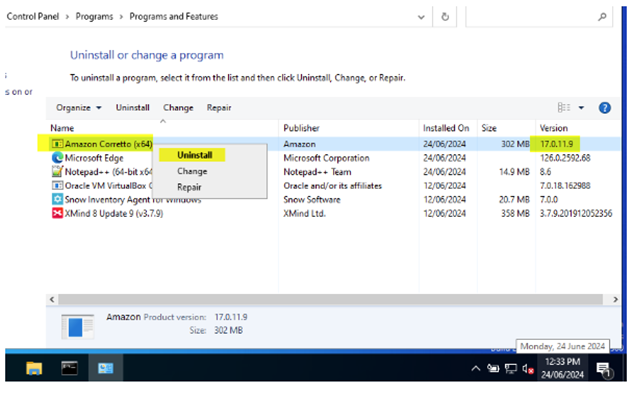Sort by the Name column header
The image size is (632, 393).
[62, 128]
